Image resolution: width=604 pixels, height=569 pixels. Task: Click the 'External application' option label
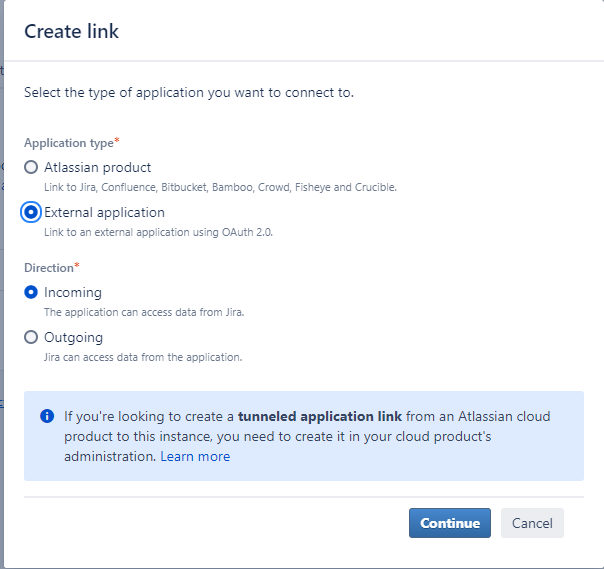coord(104,212)
